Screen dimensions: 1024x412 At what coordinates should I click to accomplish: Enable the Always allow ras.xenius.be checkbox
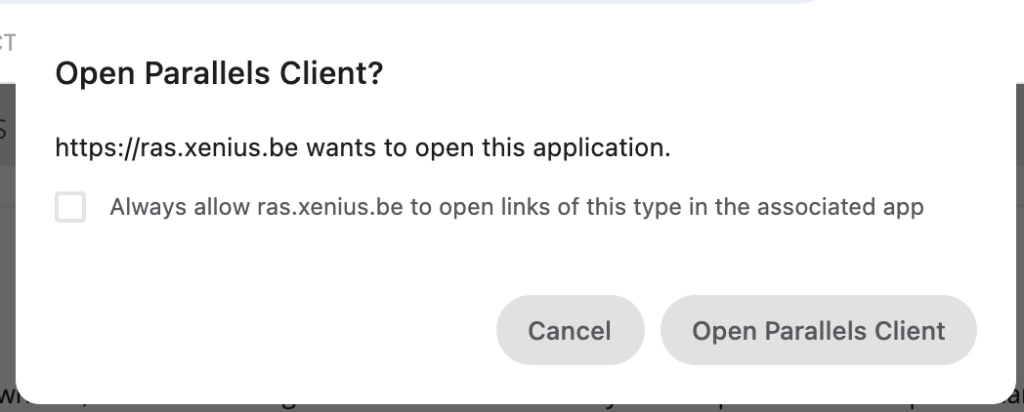coord(70,208)
